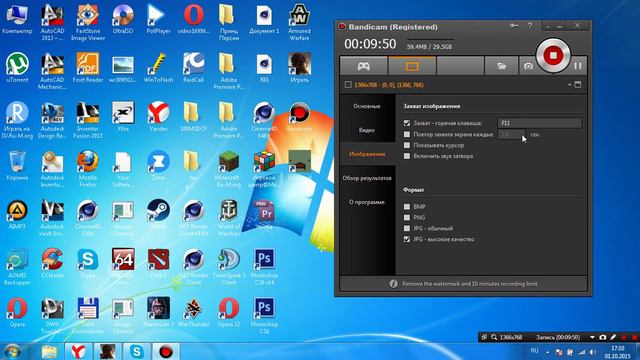Open dropdown arrow in Bandicam overlay bar
Viewport: 640px width, 360px height.
[x=592, y=337]
